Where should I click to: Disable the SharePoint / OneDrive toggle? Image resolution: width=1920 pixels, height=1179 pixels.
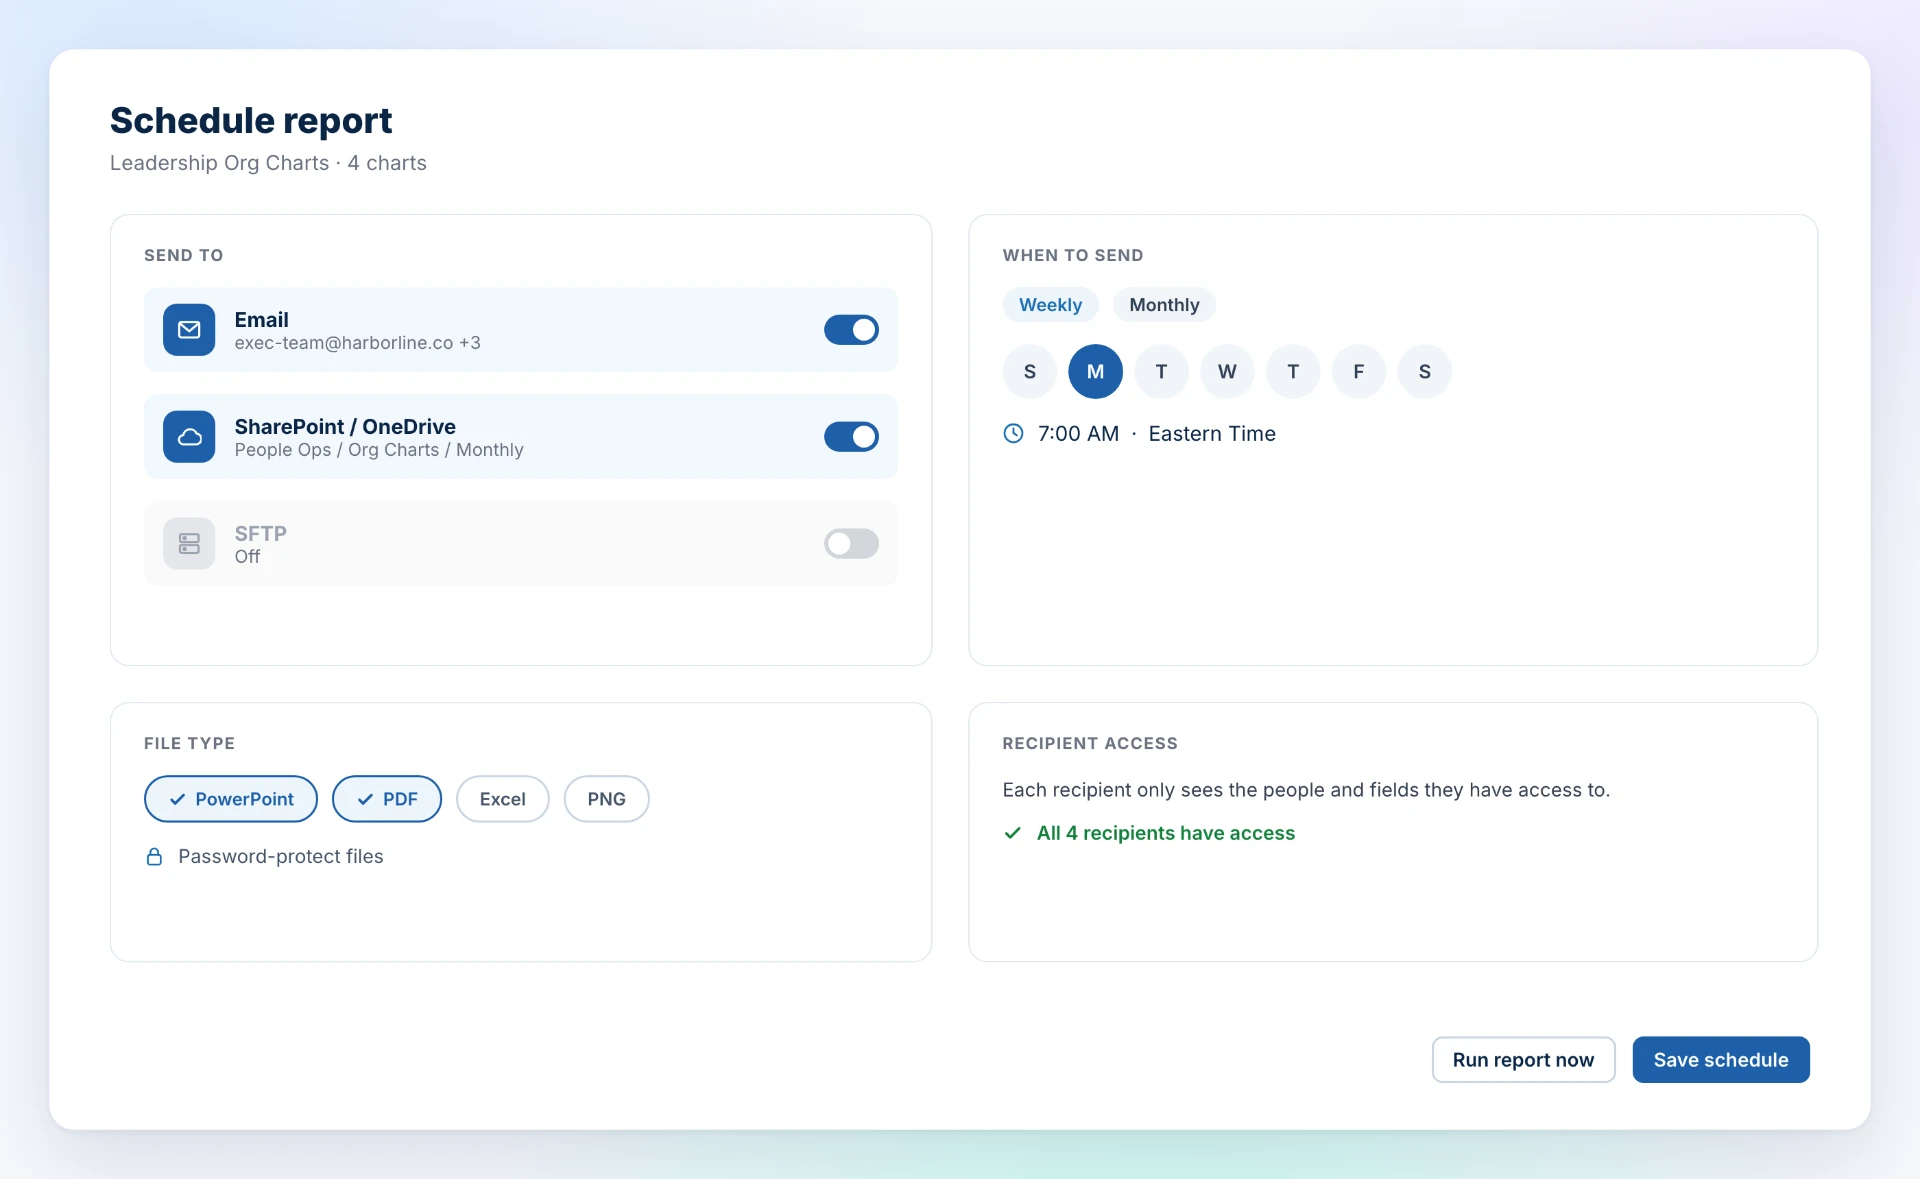click(851, 437)
